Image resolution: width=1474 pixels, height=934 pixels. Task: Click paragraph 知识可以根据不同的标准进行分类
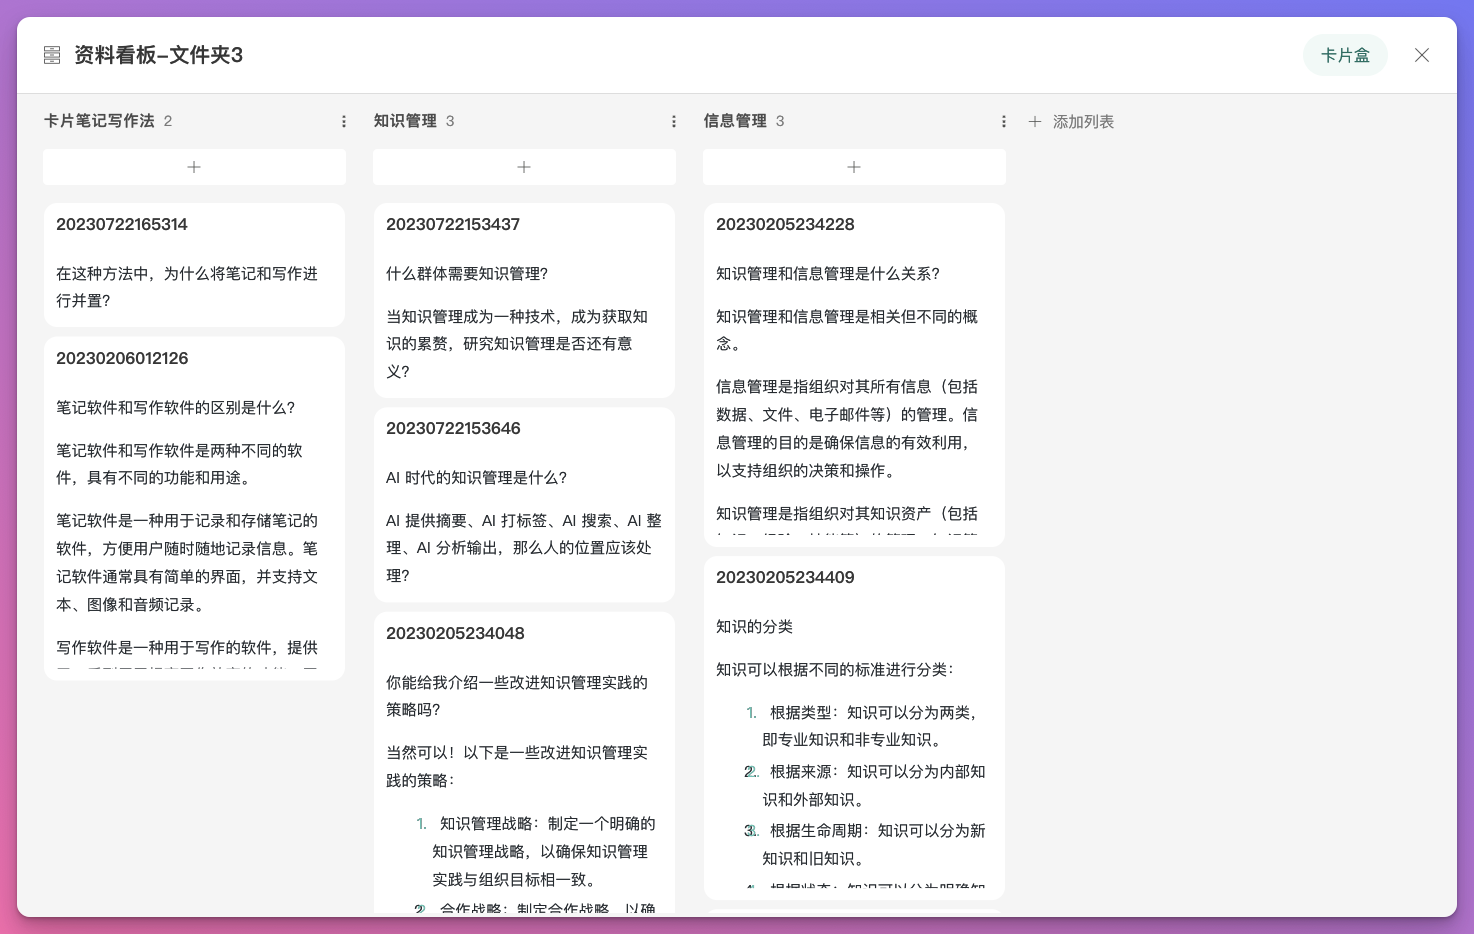point(834,669)
